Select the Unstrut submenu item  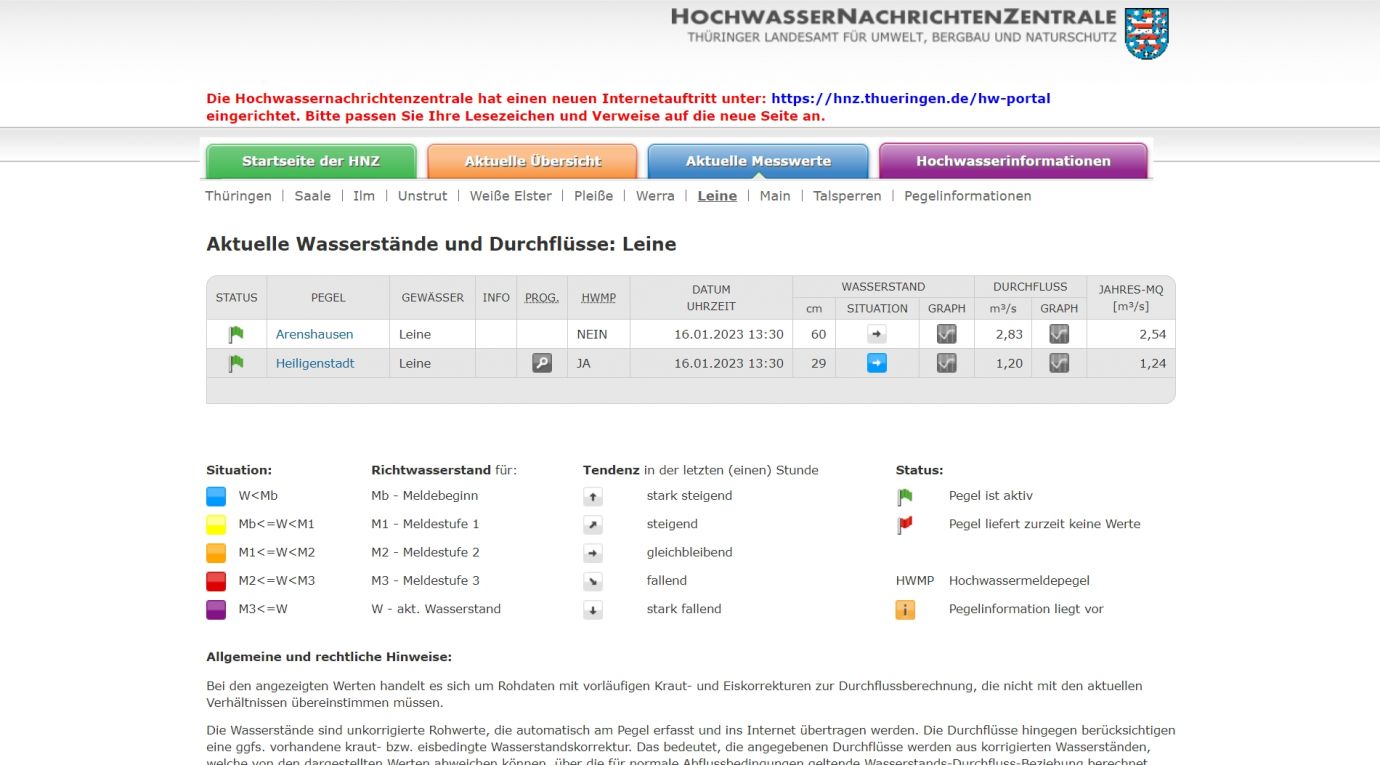click(422, 196)
